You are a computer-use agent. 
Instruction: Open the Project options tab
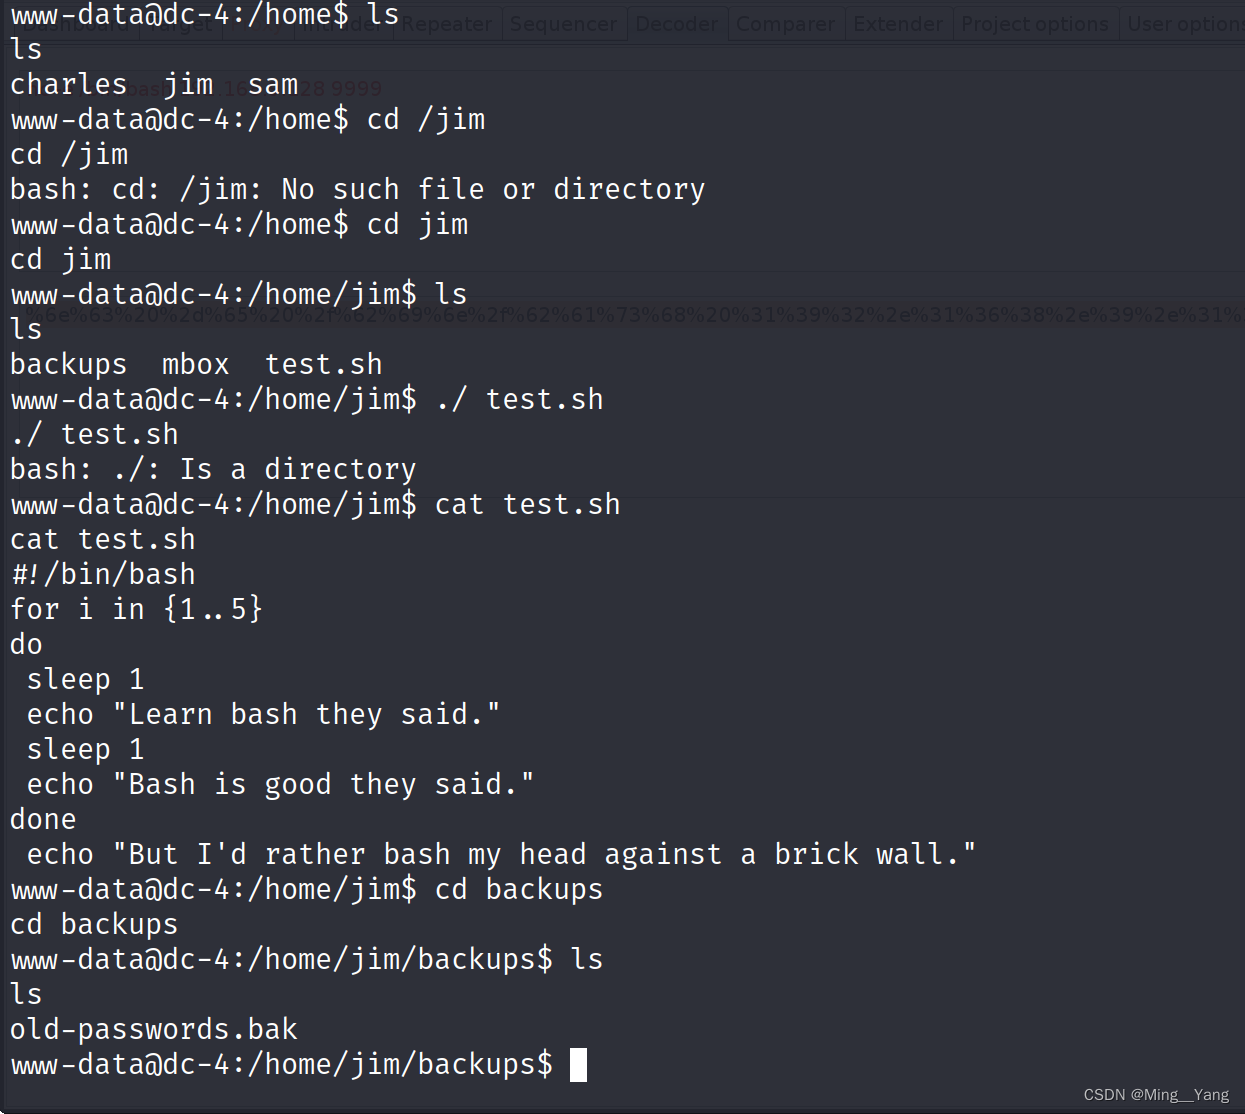[1035, 23]
